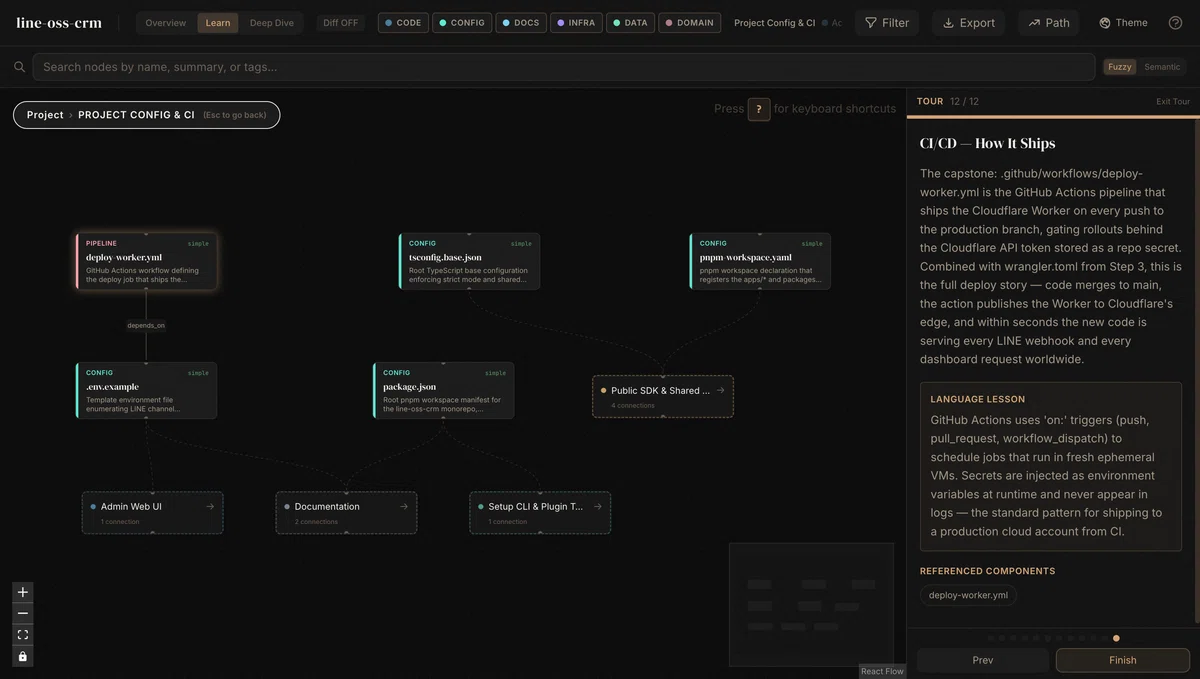
Task: Toggle DOMAIN category filter
Action: pyautogui.click(x=689, y=23)
